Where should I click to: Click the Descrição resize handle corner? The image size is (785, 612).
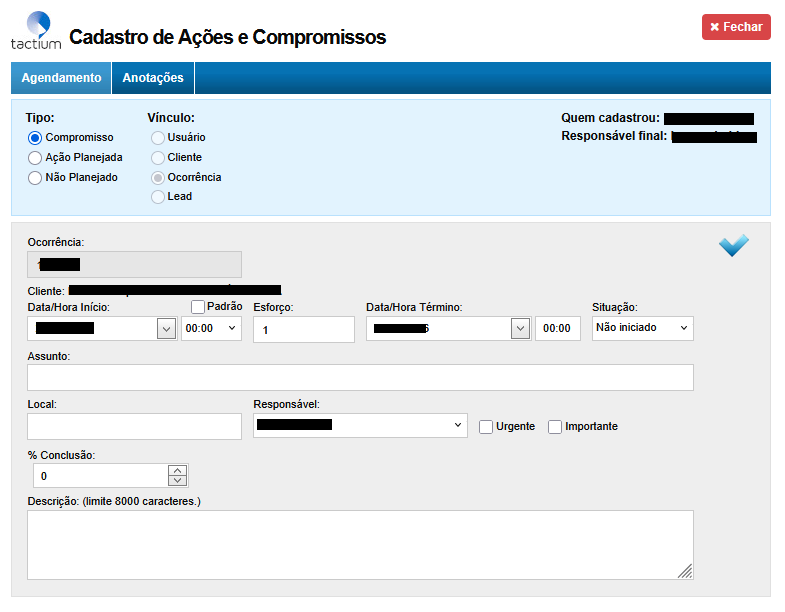click(x=685, y=571)
